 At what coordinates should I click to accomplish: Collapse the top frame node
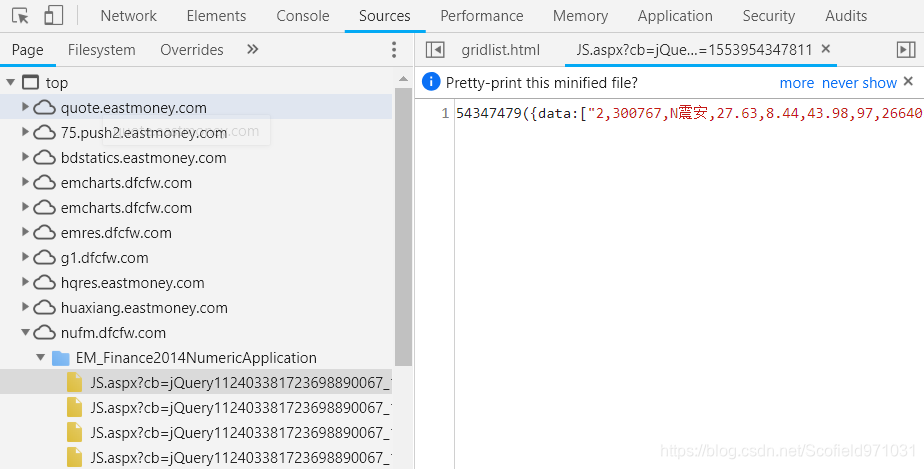[11, 82]
